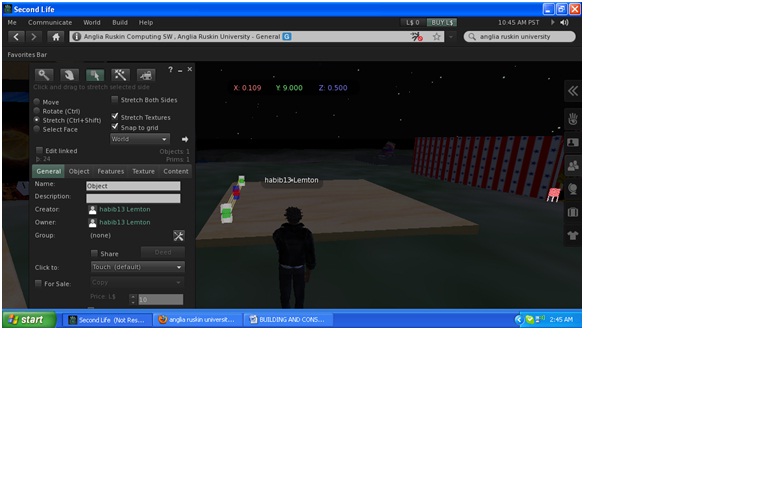Click the General maturity rating icon
This screenshot has width=768, height=480.
[287, 37]
